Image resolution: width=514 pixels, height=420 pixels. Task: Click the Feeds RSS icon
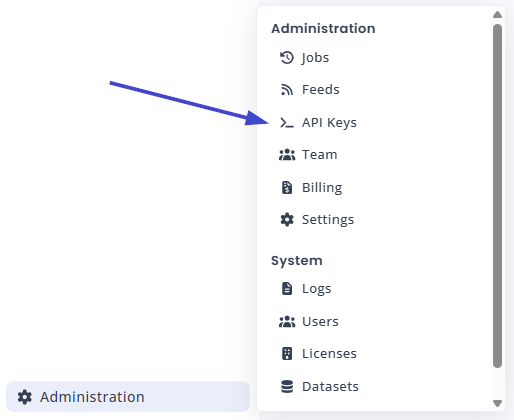[x=287, y=90]
